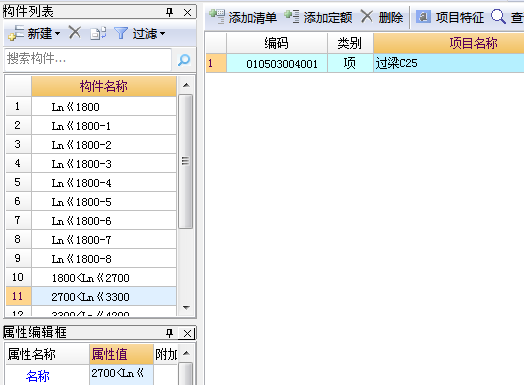Click the 过滤 funnel filter icon

point(121,33)
